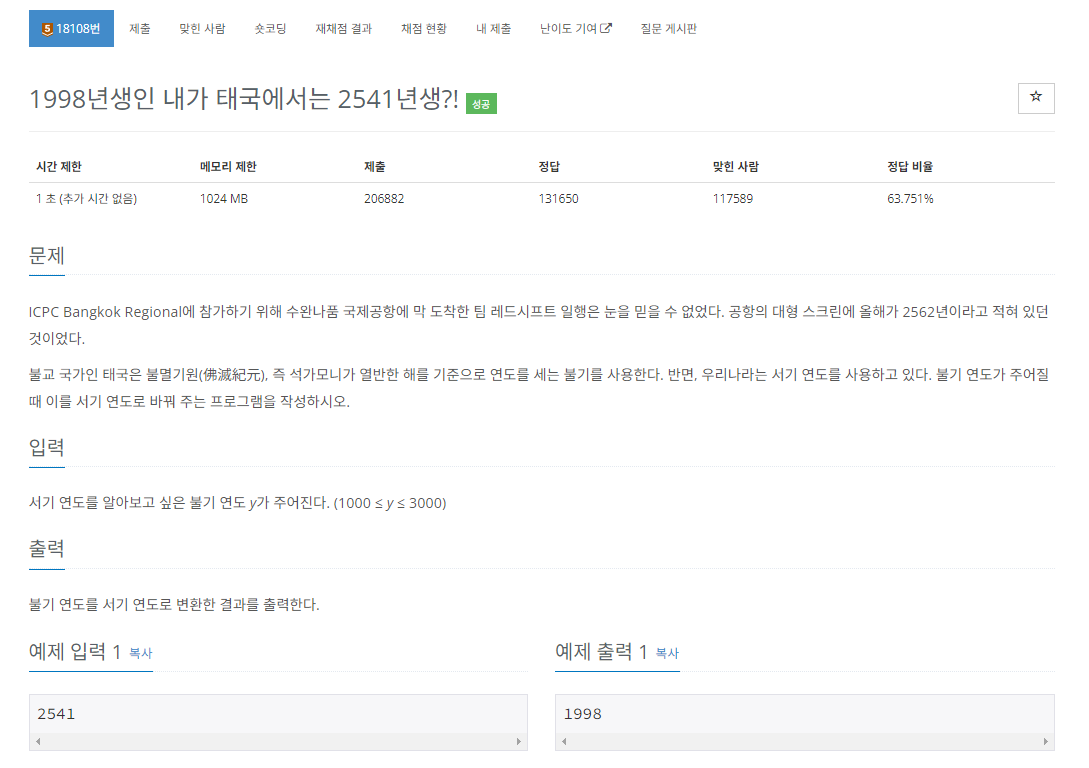The height and width of the screenshot is (768, 1089).
Task: Copy example output 1 with 복사
Action: tap(667, 653)
